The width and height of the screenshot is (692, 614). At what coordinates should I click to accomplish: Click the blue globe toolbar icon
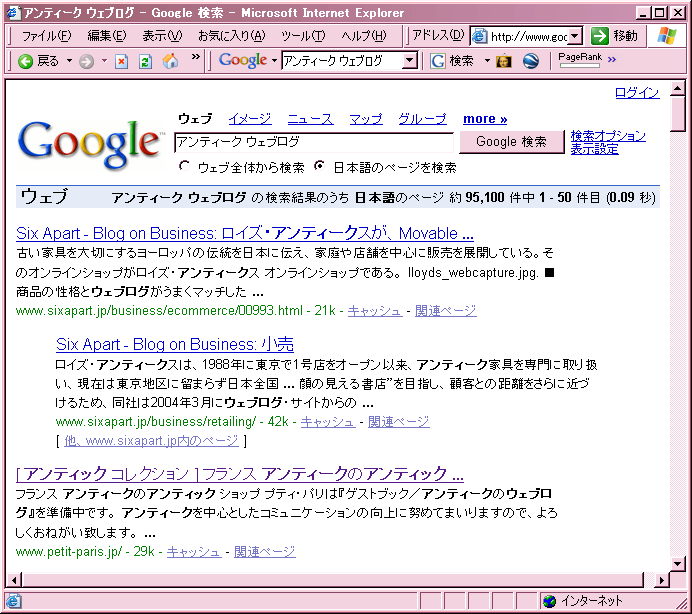531,61
